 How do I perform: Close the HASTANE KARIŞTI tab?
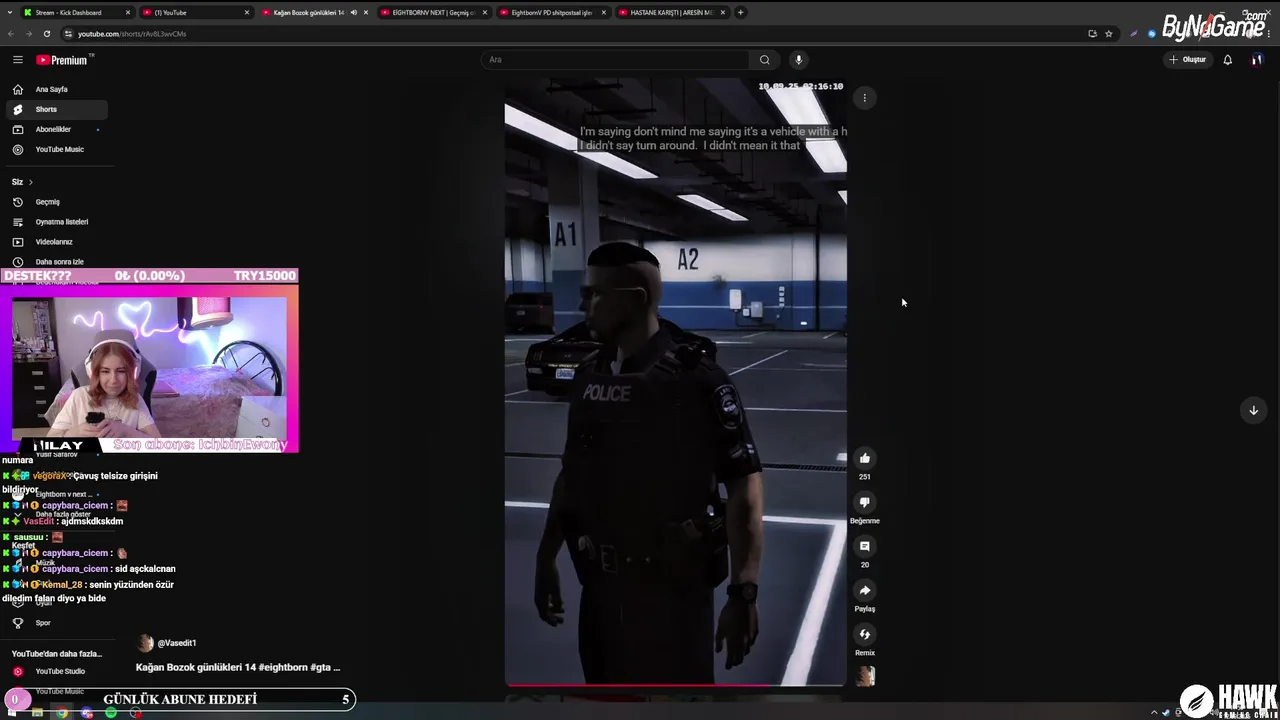coord(722,12)
